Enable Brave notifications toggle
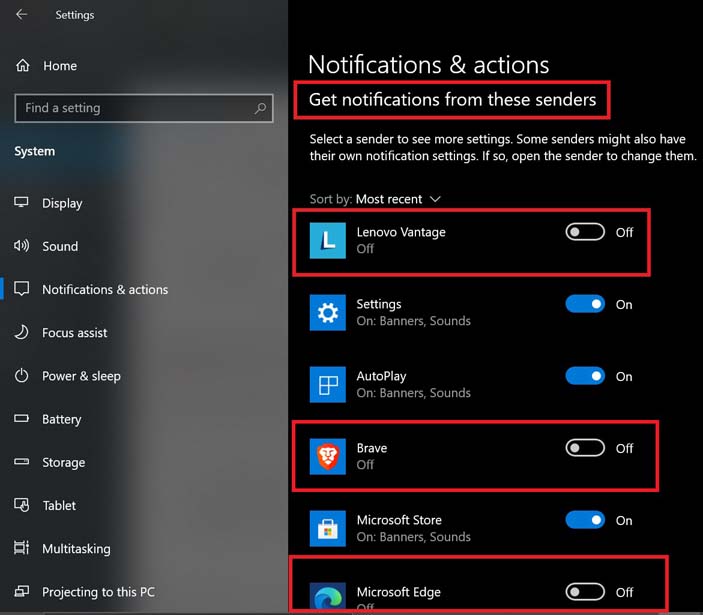The width and height of the screenshot is (703, 615). pyautogui.click(x=585, y=448)
